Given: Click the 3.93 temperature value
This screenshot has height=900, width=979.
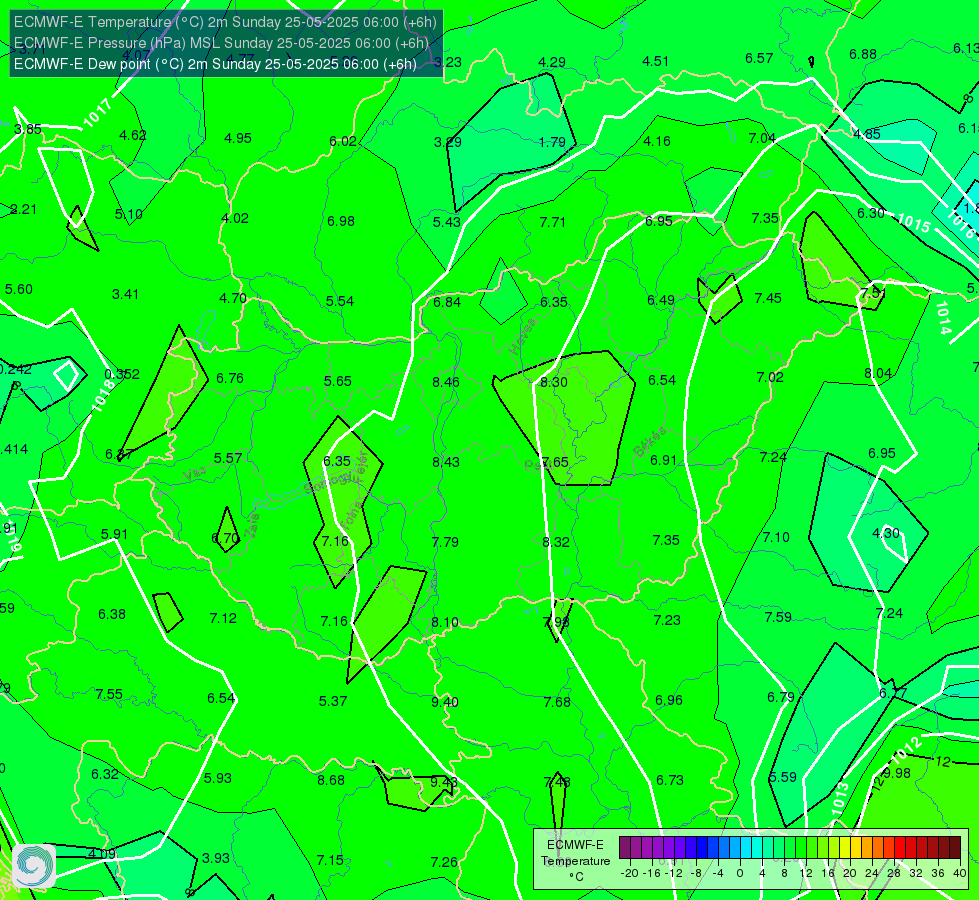Looking at the screenshot, I should click(x=215, y=858).
